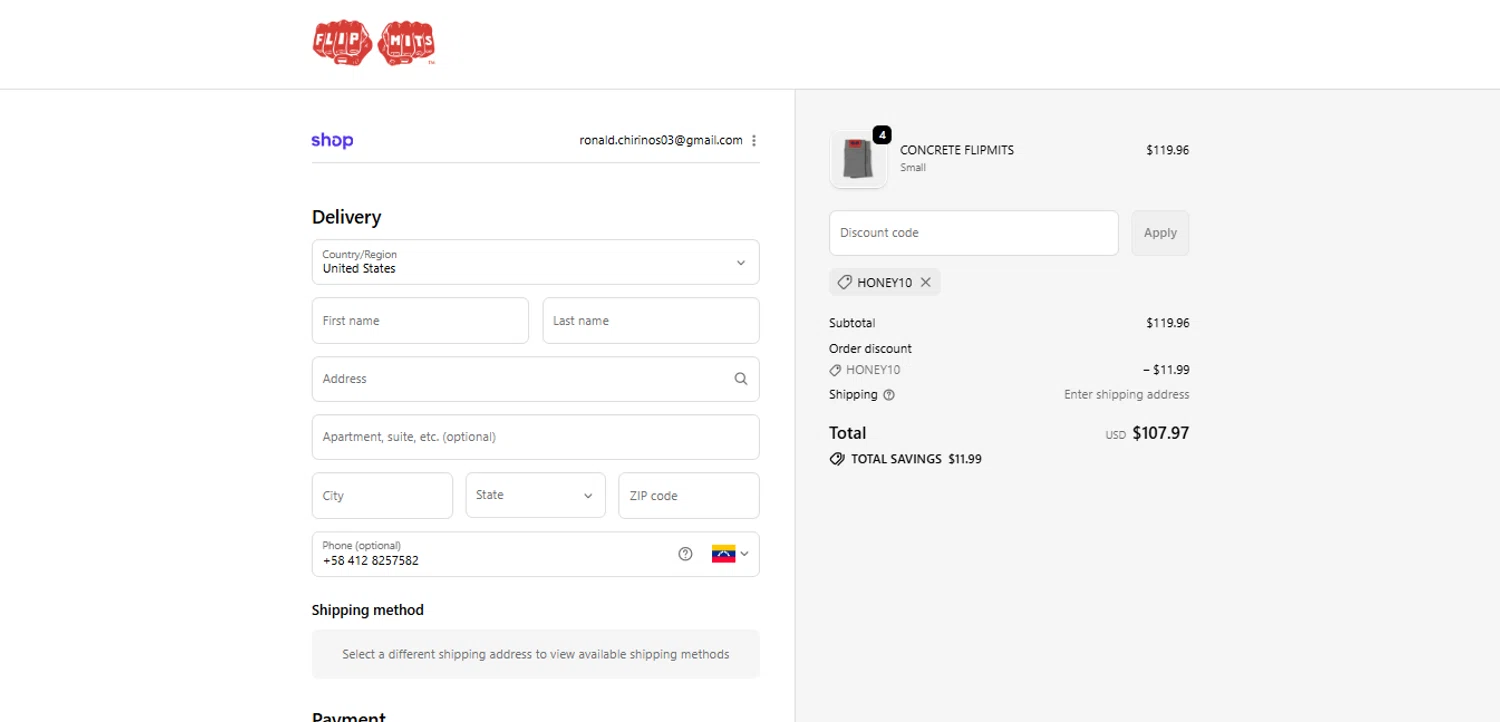This screenshot has height=722, width=1500.
Task: Click the Delivery heading
Action: point(346,218)
